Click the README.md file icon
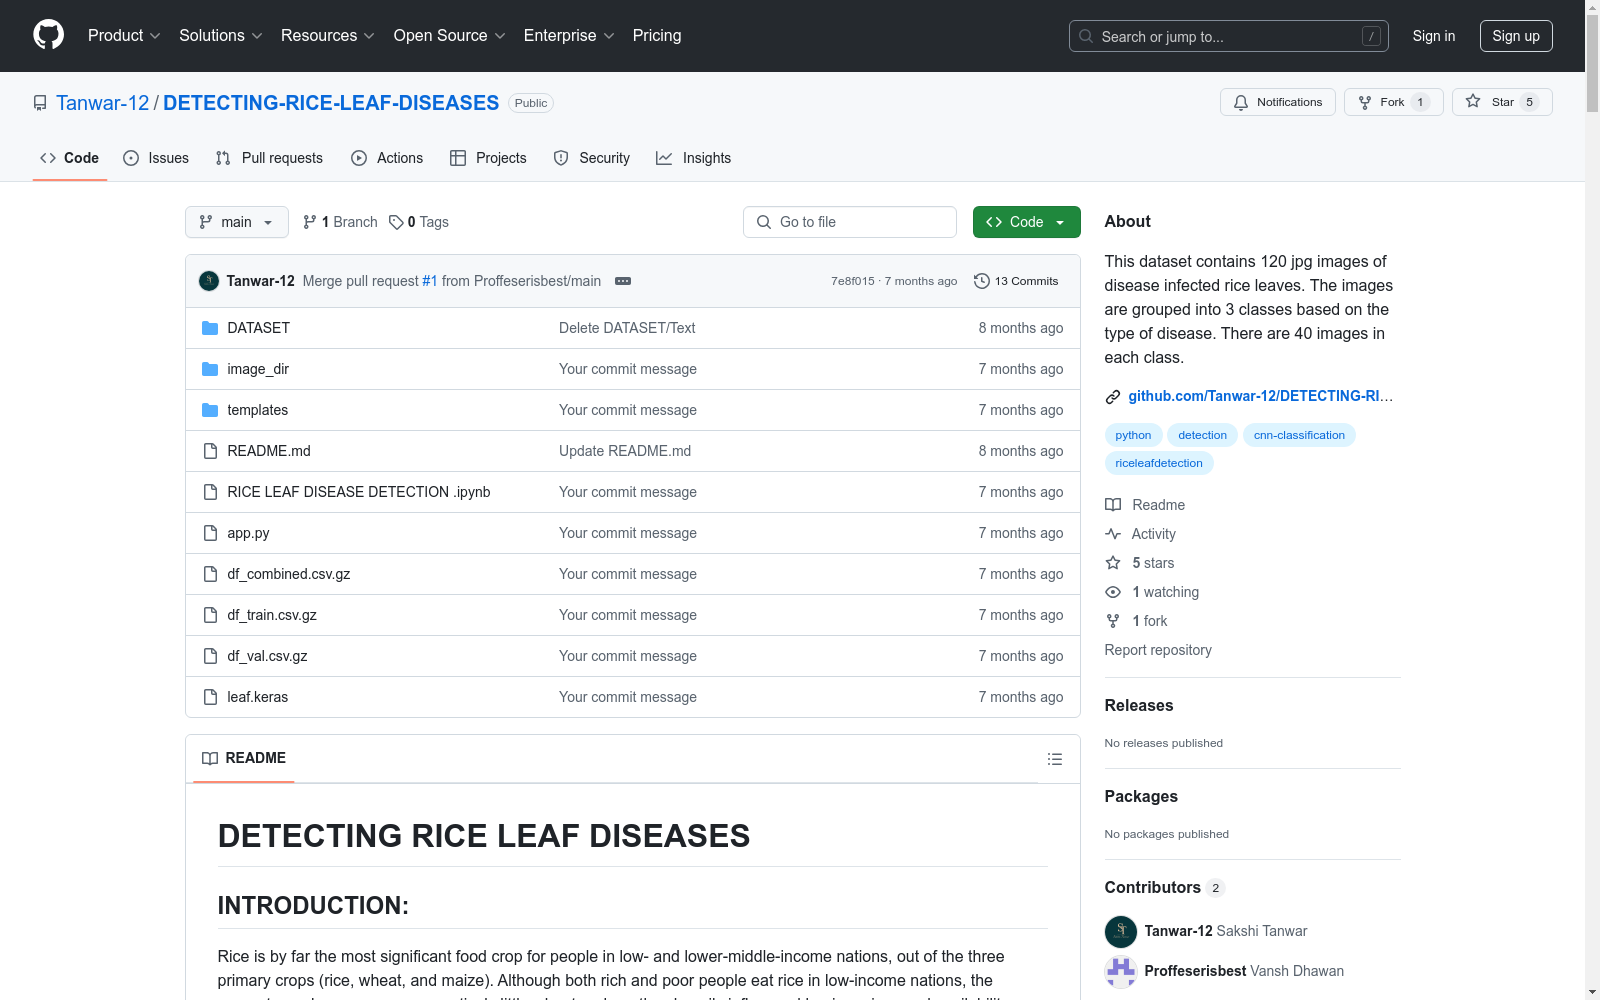This screenshot has width=1600, height=1000. 210,451
